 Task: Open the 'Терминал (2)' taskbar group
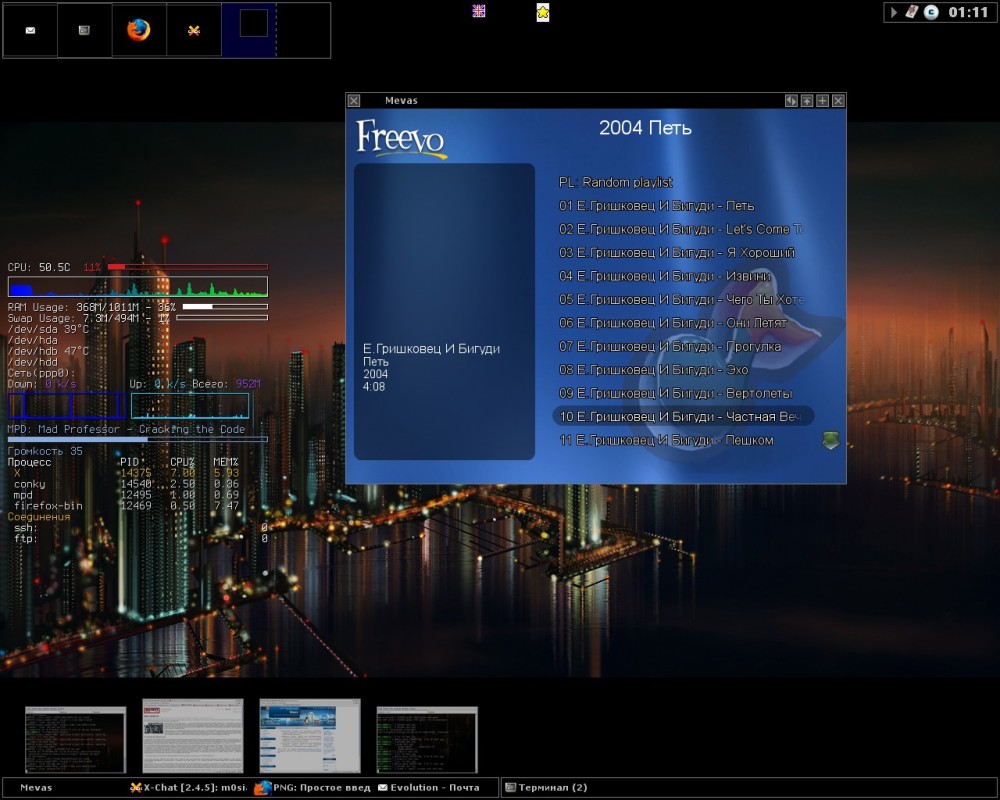749,788
